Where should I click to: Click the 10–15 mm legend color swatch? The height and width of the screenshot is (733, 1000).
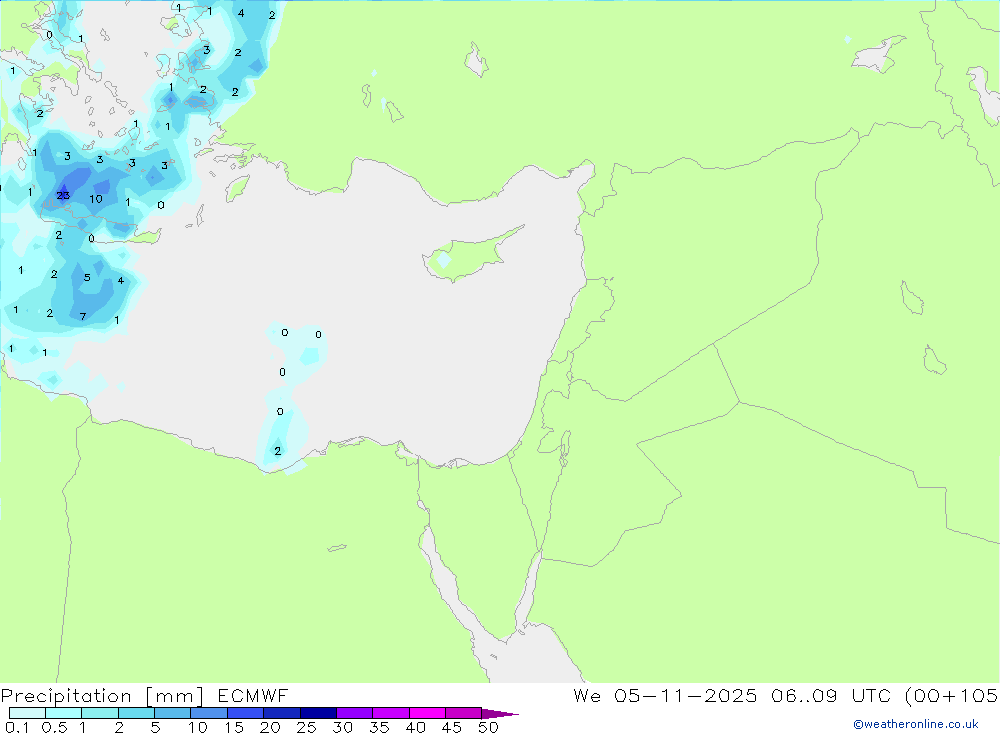(x=209, y=713)
